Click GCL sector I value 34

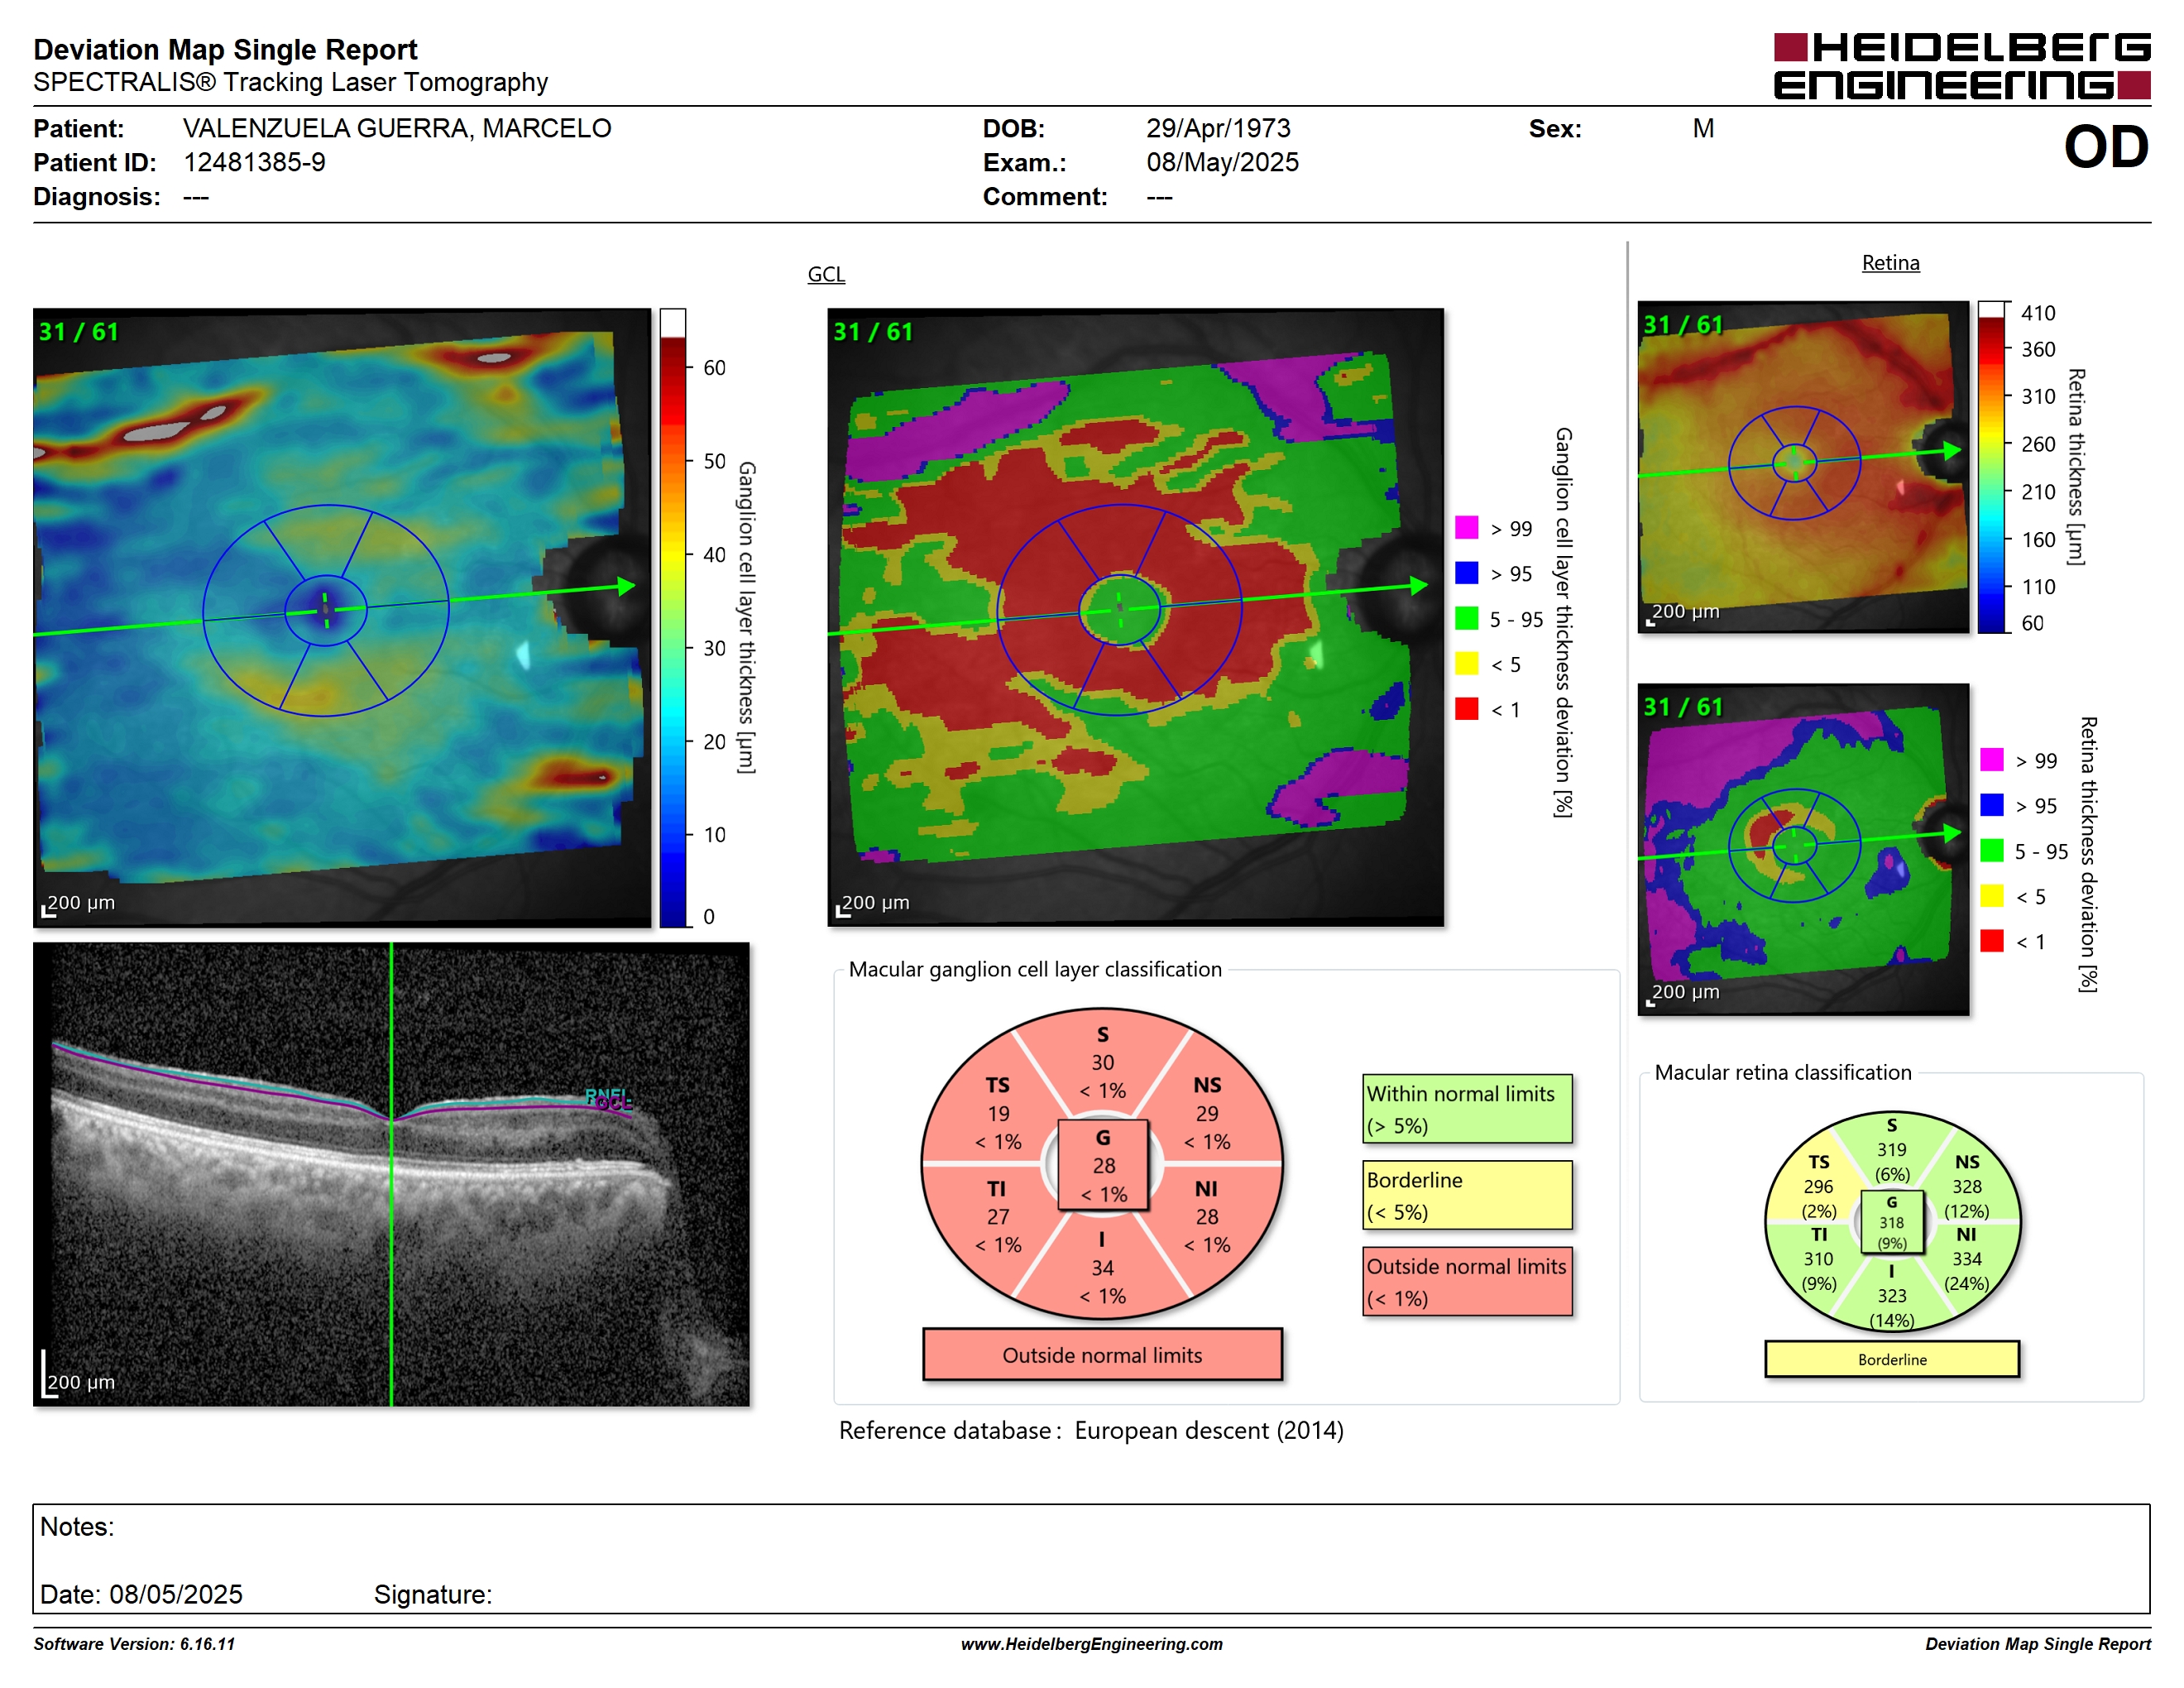(x=1102, y=1268)
